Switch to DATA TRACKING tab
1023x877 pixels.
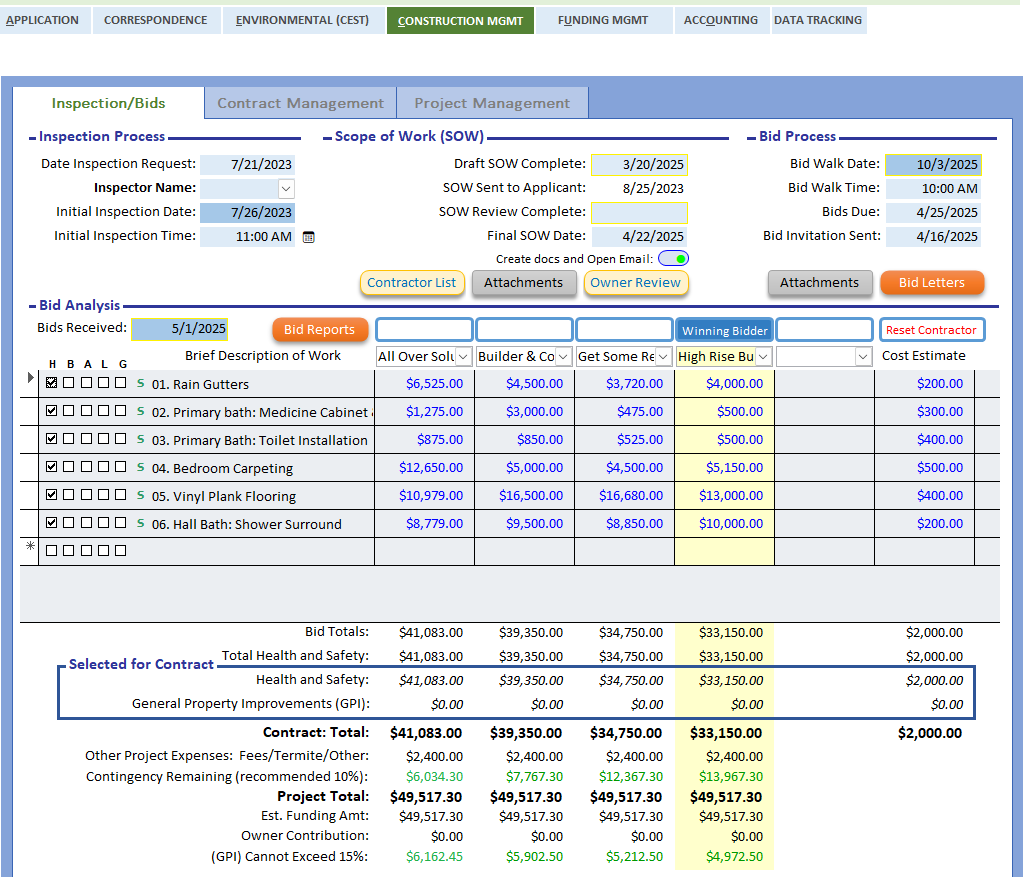(818, 20)
